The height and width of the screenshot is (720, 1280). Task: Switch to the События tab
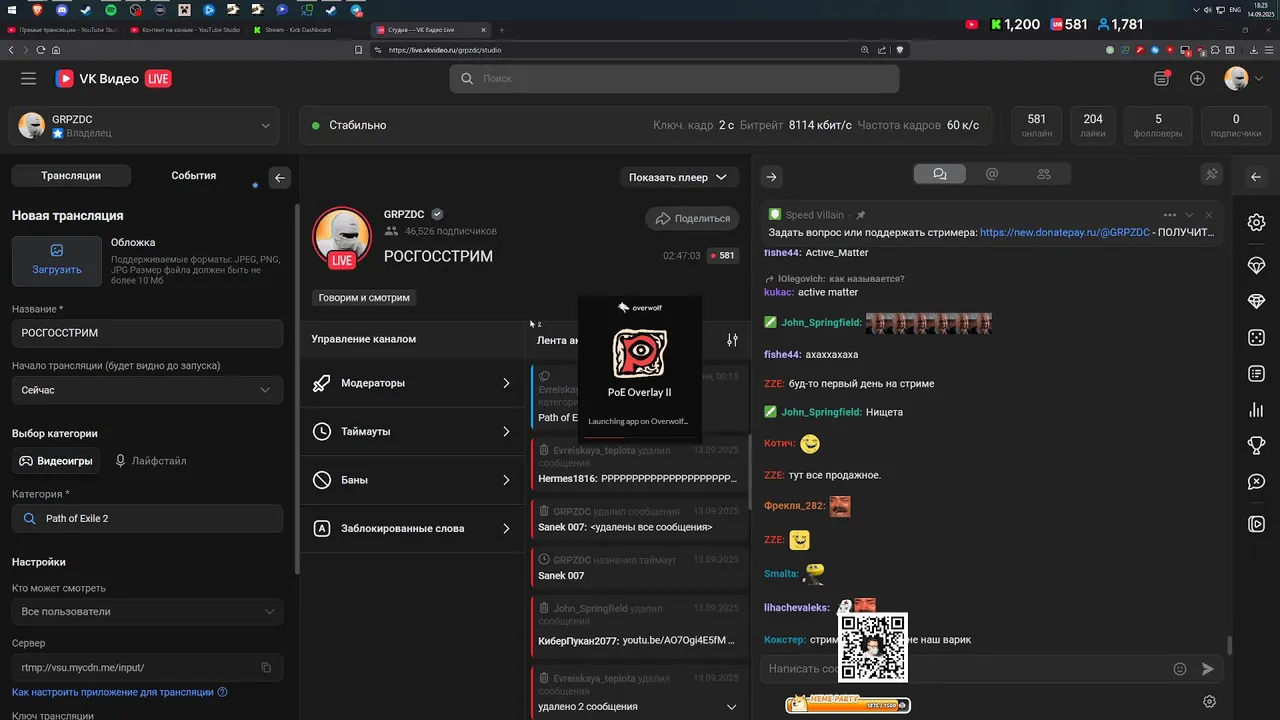tap(193, 175)
